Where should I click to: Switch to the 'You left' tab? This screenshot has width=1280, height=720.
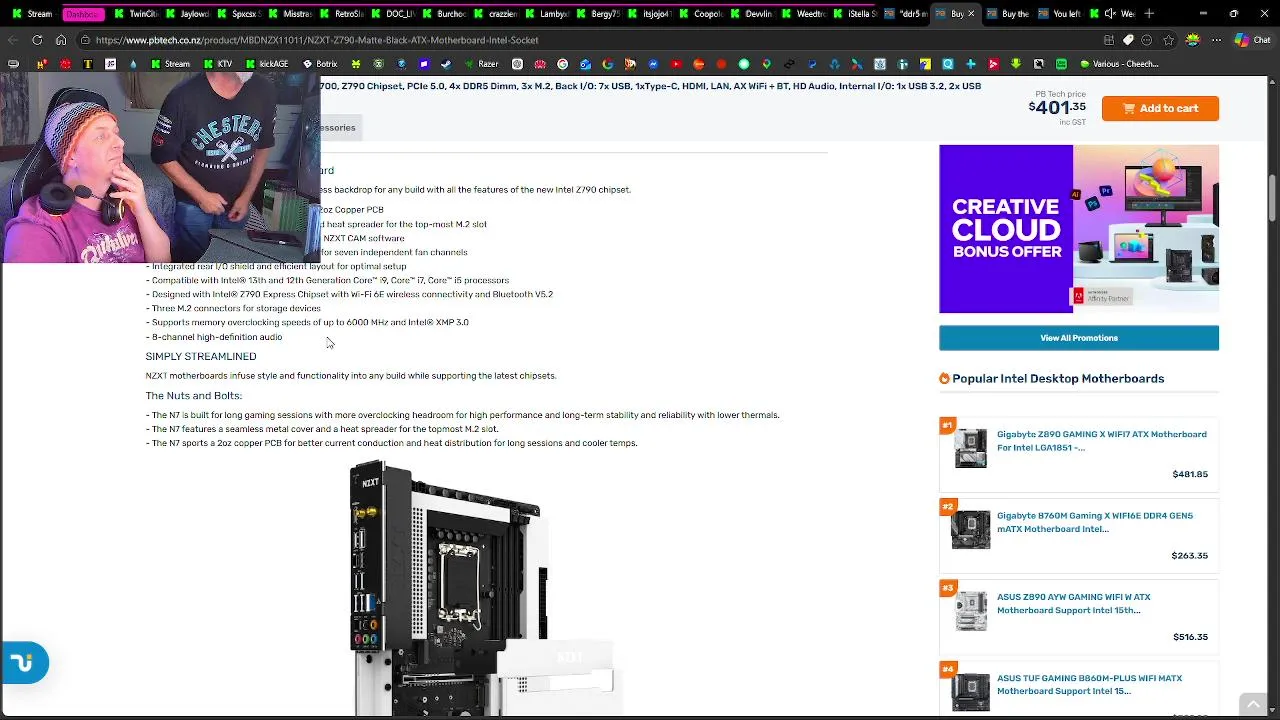(x=1058, y=14)
